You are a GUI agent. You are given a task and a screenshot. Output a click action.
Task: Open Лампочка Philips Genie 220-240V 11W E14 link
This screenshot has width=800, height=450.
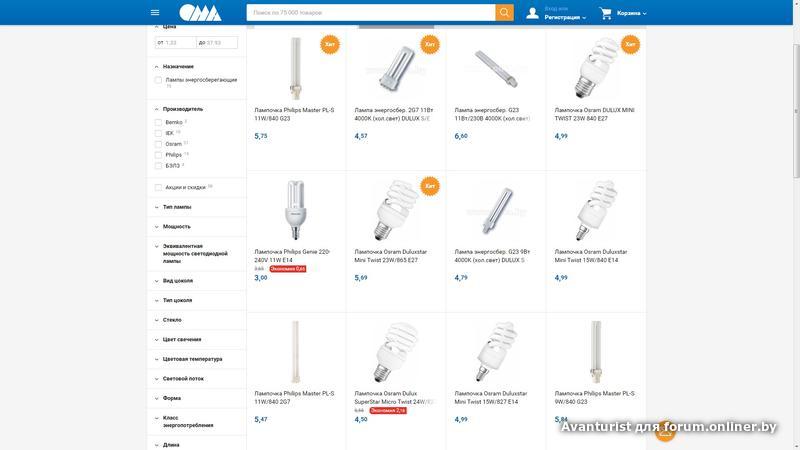tap(292, 256)
